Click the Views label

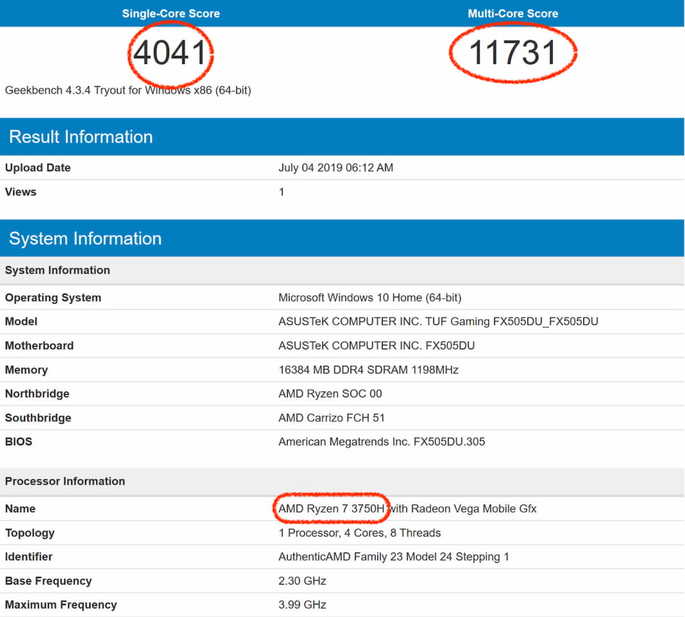(x=21, y=192)
